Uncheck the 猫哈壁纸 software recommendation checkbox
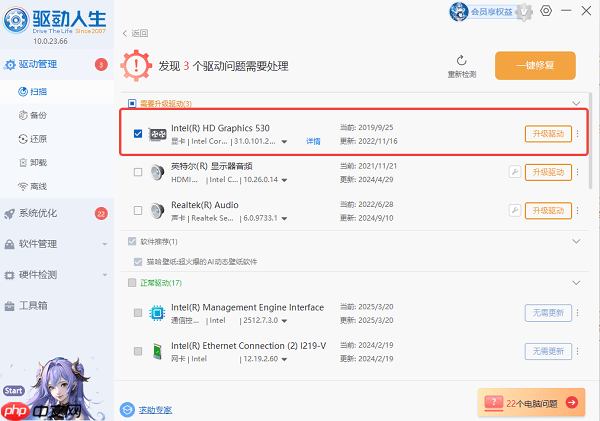The image size is (600, 421). [x=138, y=262]
